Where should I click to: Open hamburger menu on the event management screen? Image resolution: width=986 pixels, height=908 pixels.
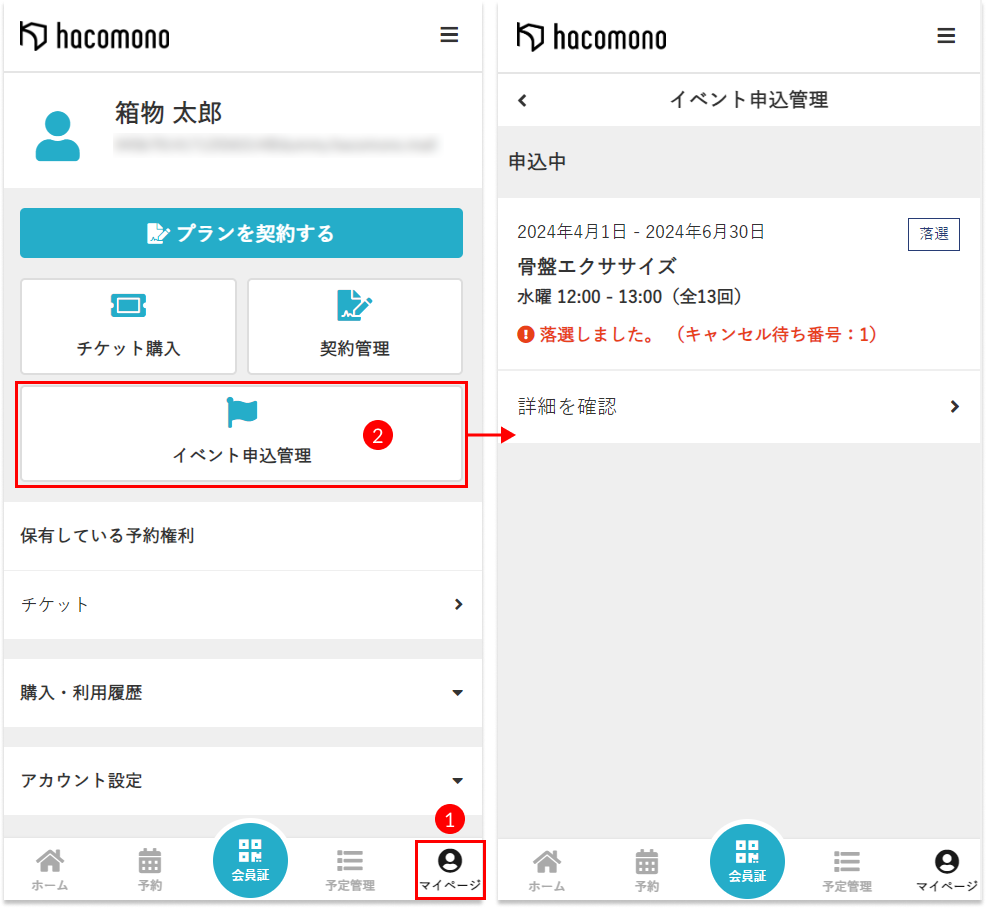tap(945, 36)
